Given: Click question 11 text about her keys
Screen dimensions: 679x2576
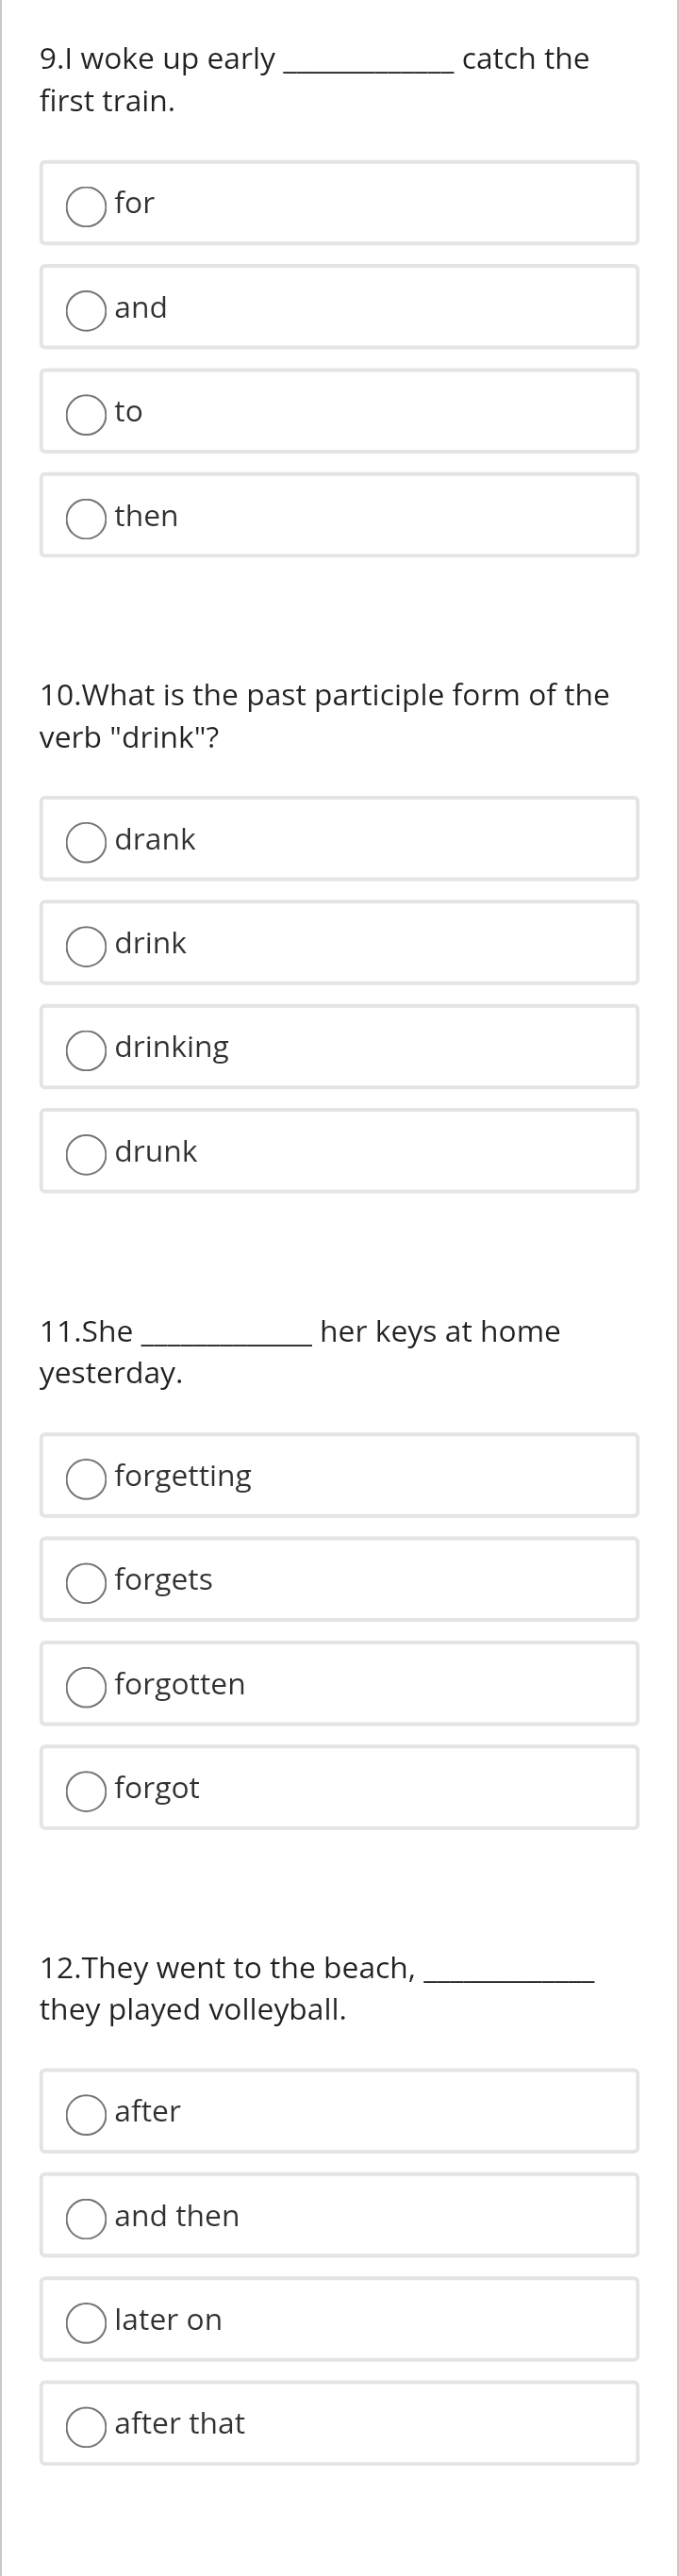Looking at the screenshot, I should coord(300,1352).
